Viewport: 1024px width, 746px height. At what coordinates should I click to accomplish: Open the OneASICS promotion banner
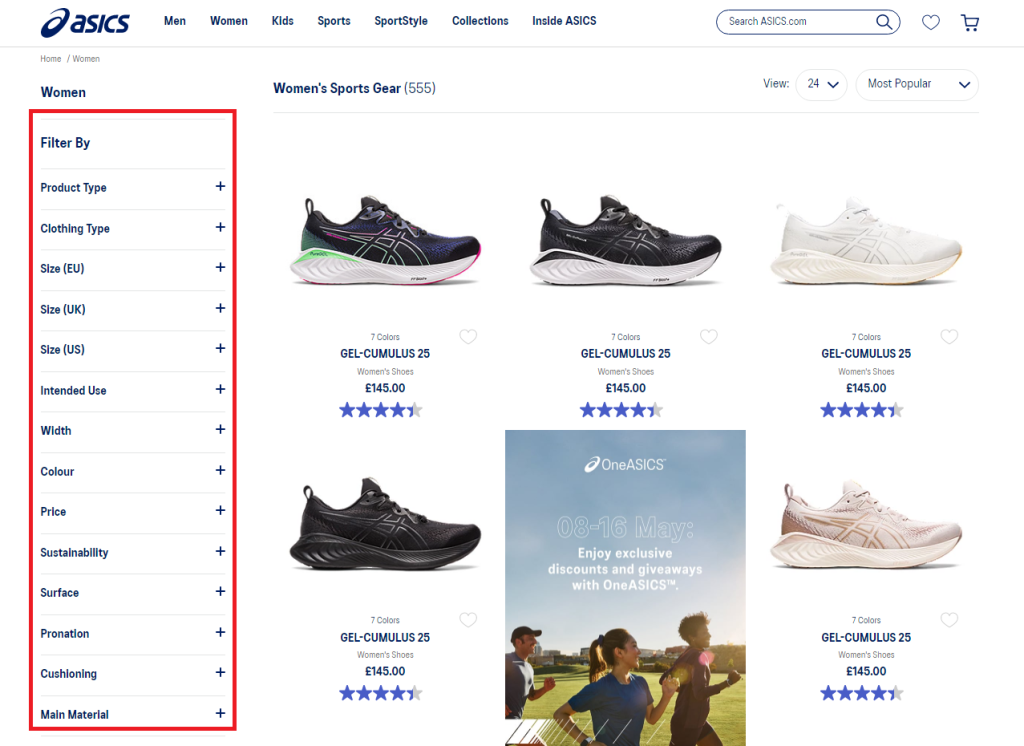625,588
